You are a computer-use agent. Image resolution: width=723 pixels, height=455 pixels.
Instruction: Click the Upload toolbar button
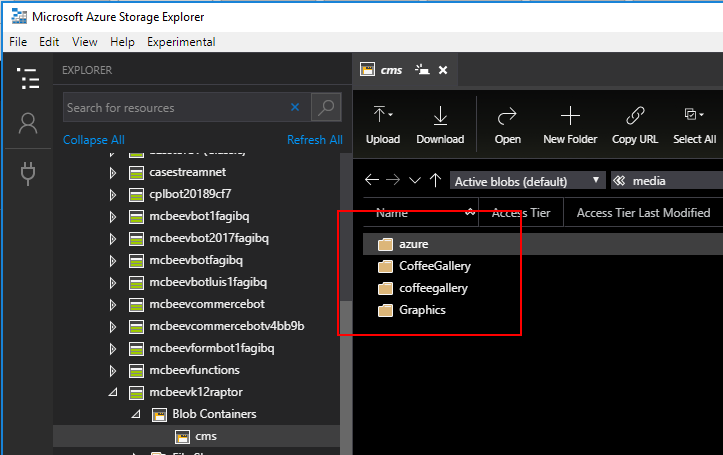pos(383,125)
